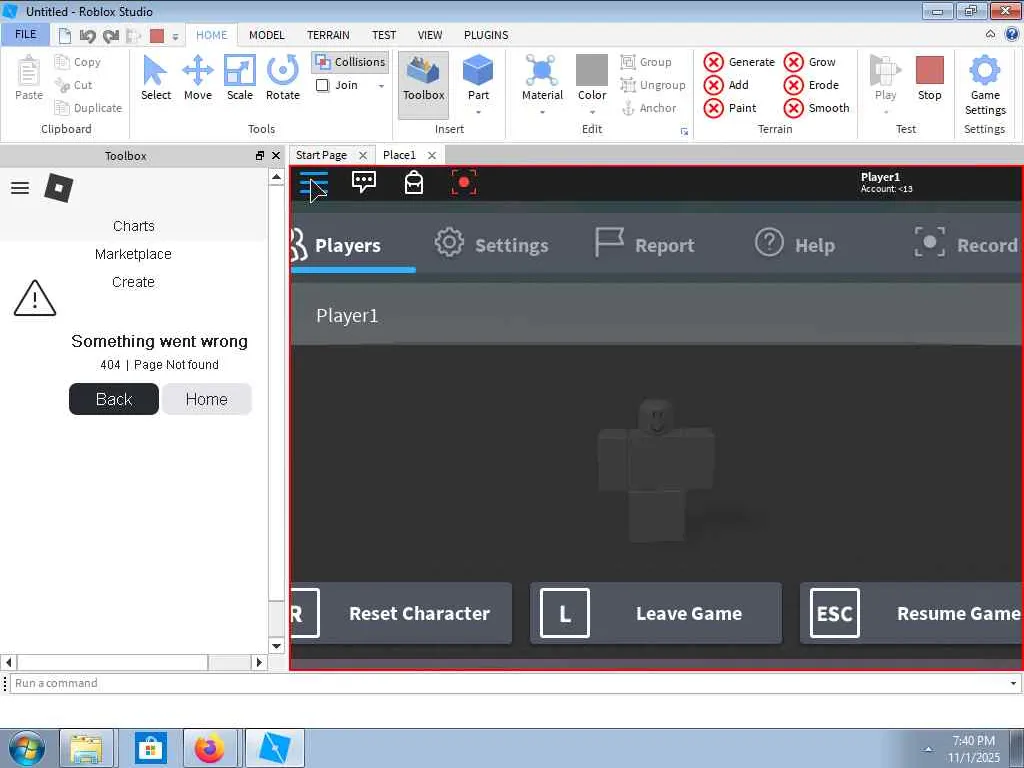Image resolution: width=1024 pixels, height=768 pixels.
Task: Click Cut in the Clipboard group
Action: click(73, 85)
